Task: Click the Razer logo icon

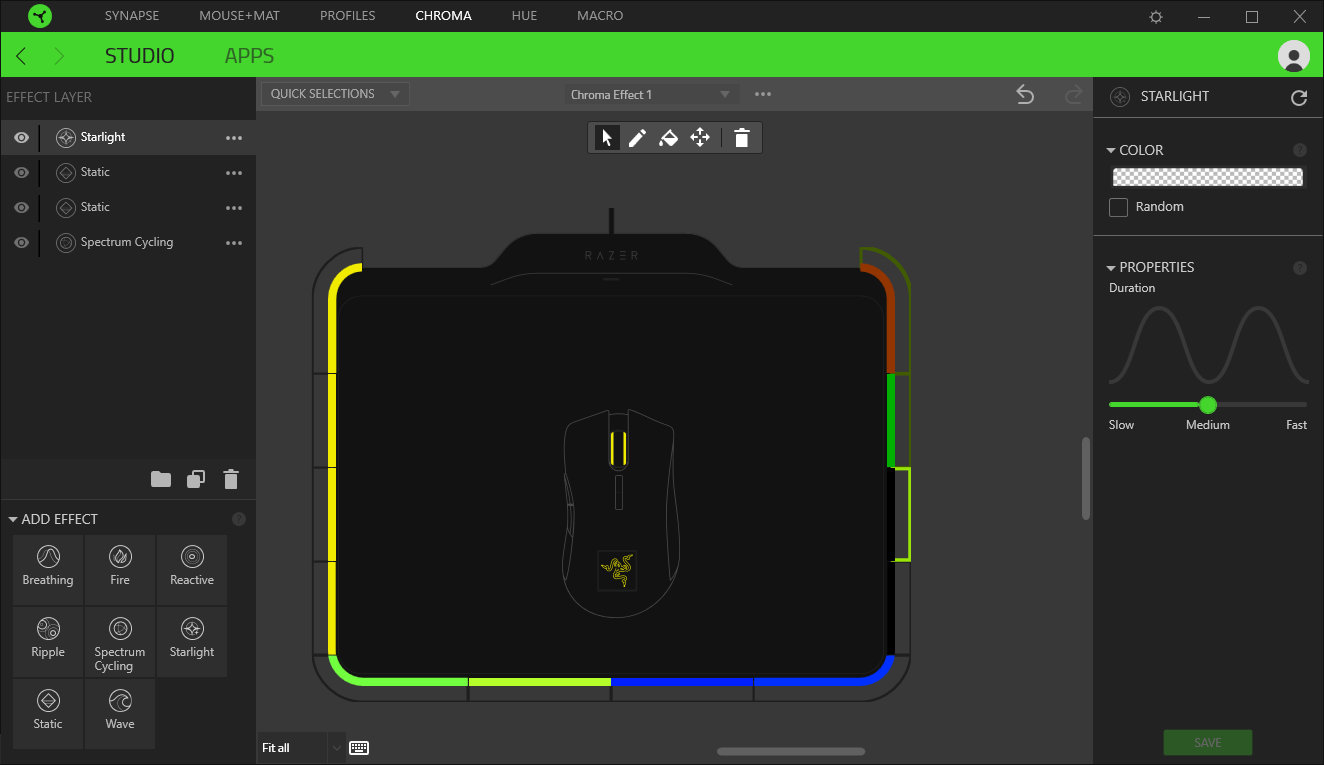Action: [x=41, y=16]
